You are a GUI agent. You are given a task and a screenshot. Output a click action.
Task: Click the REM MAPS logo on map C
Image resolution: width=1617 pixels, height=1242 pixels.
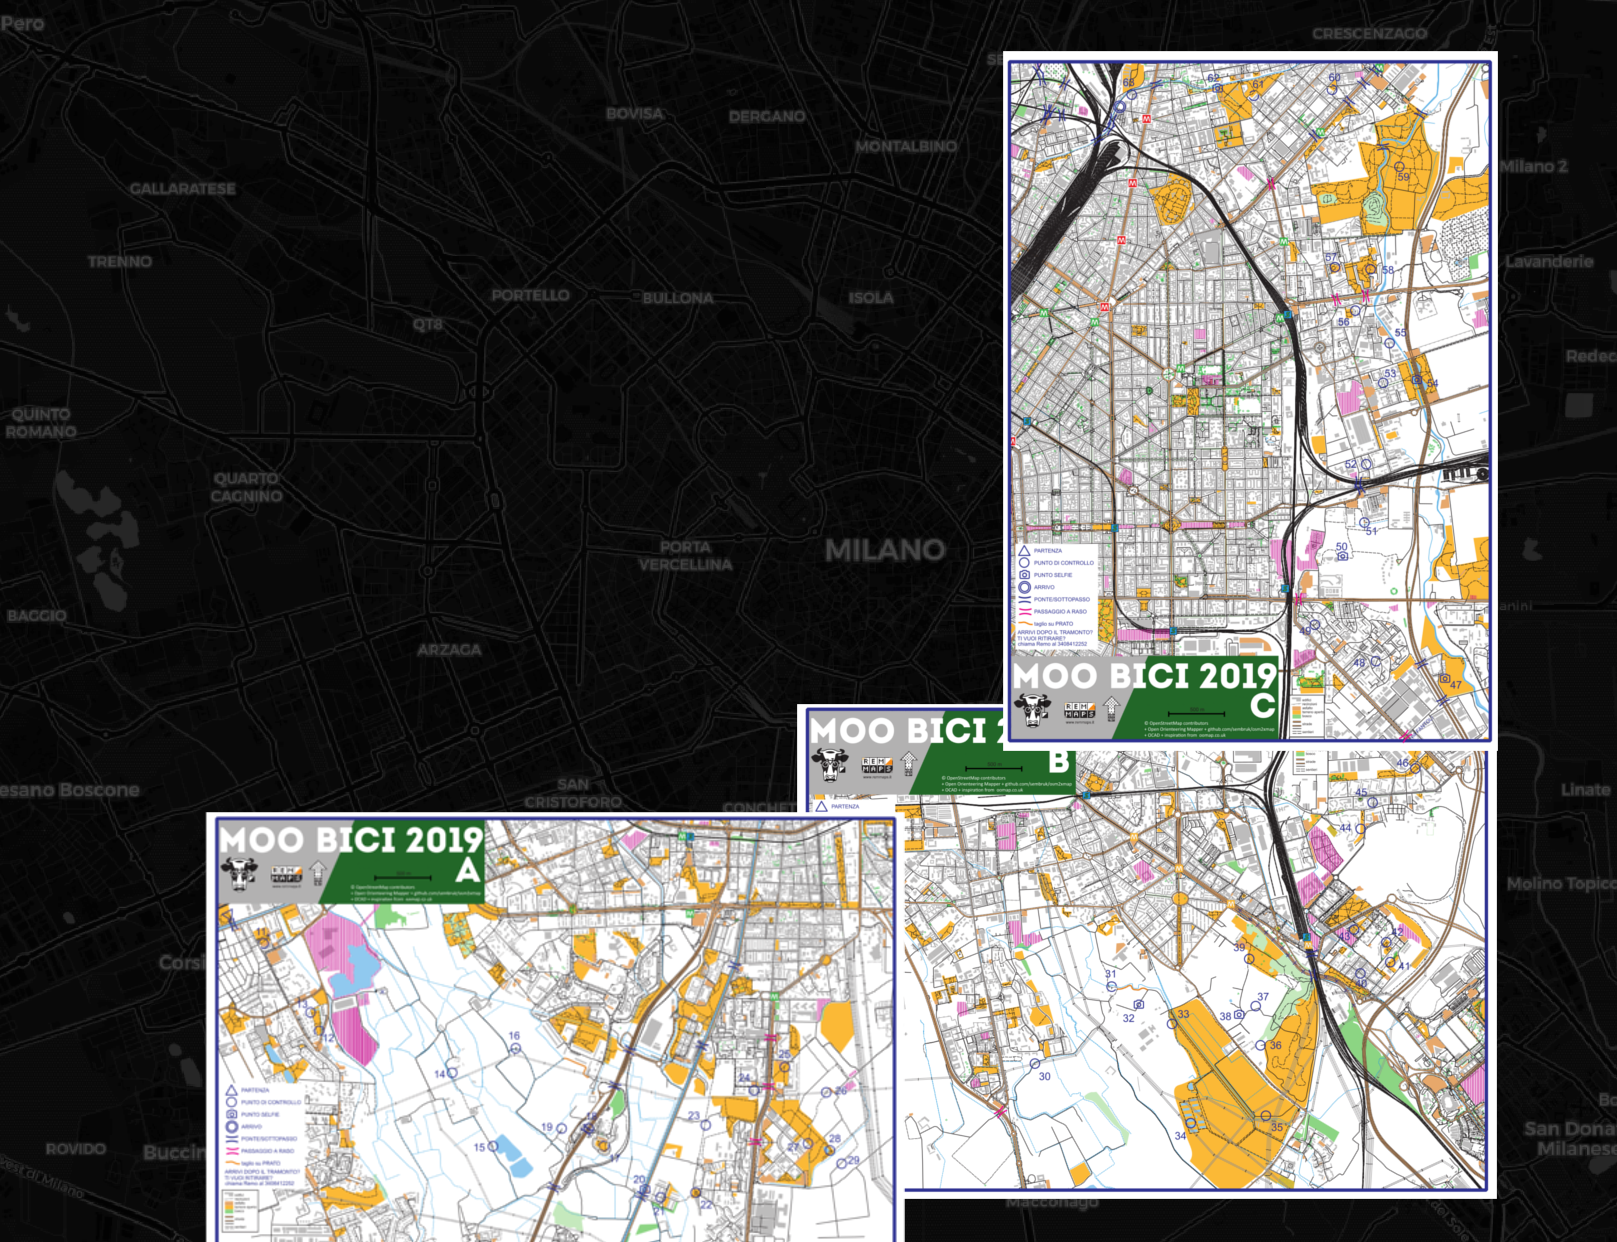[x=1079, y=709]
